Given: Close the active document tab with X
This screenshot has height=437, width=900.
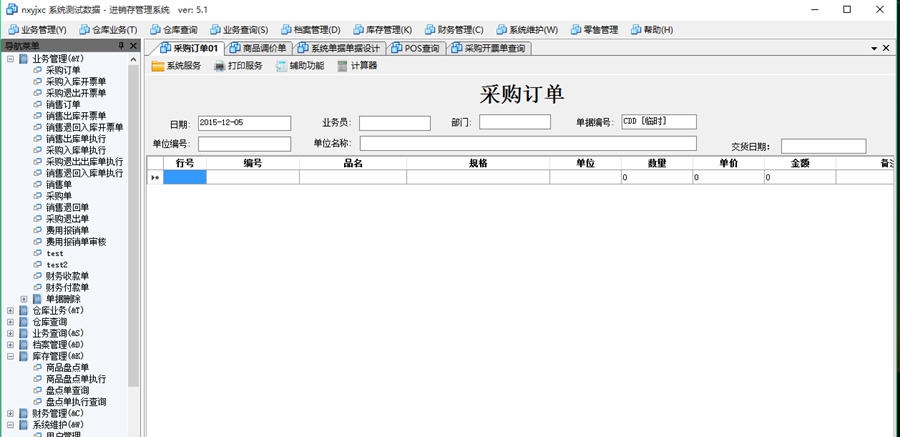Looking at the screenshot, I should [x=886, y=48].
